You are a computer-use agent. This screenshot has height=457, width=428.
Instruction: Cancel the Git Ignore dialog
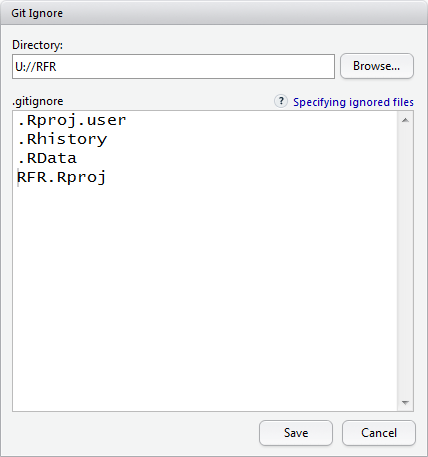[379, 433]
